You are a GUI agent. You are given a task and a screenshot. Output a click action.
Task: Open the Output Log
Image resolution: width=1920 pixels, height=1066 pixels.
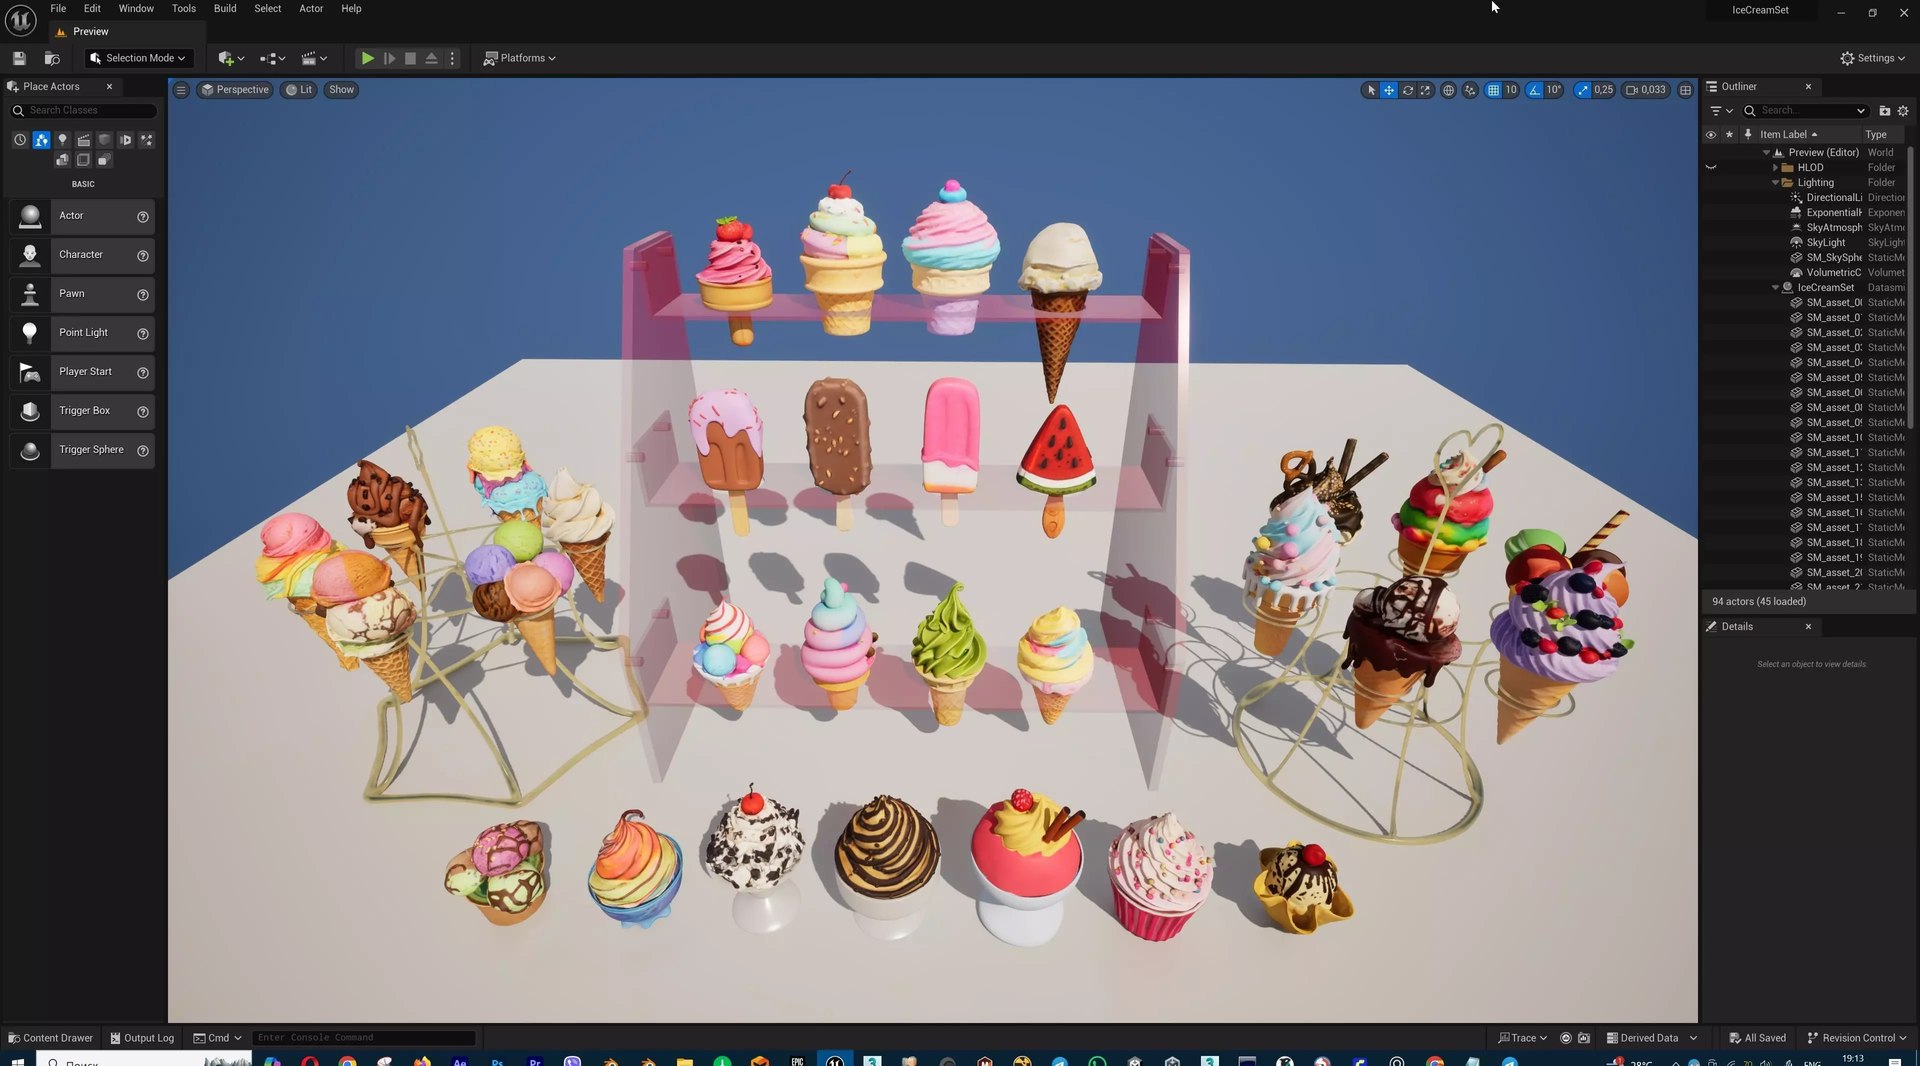[142, 1038]
